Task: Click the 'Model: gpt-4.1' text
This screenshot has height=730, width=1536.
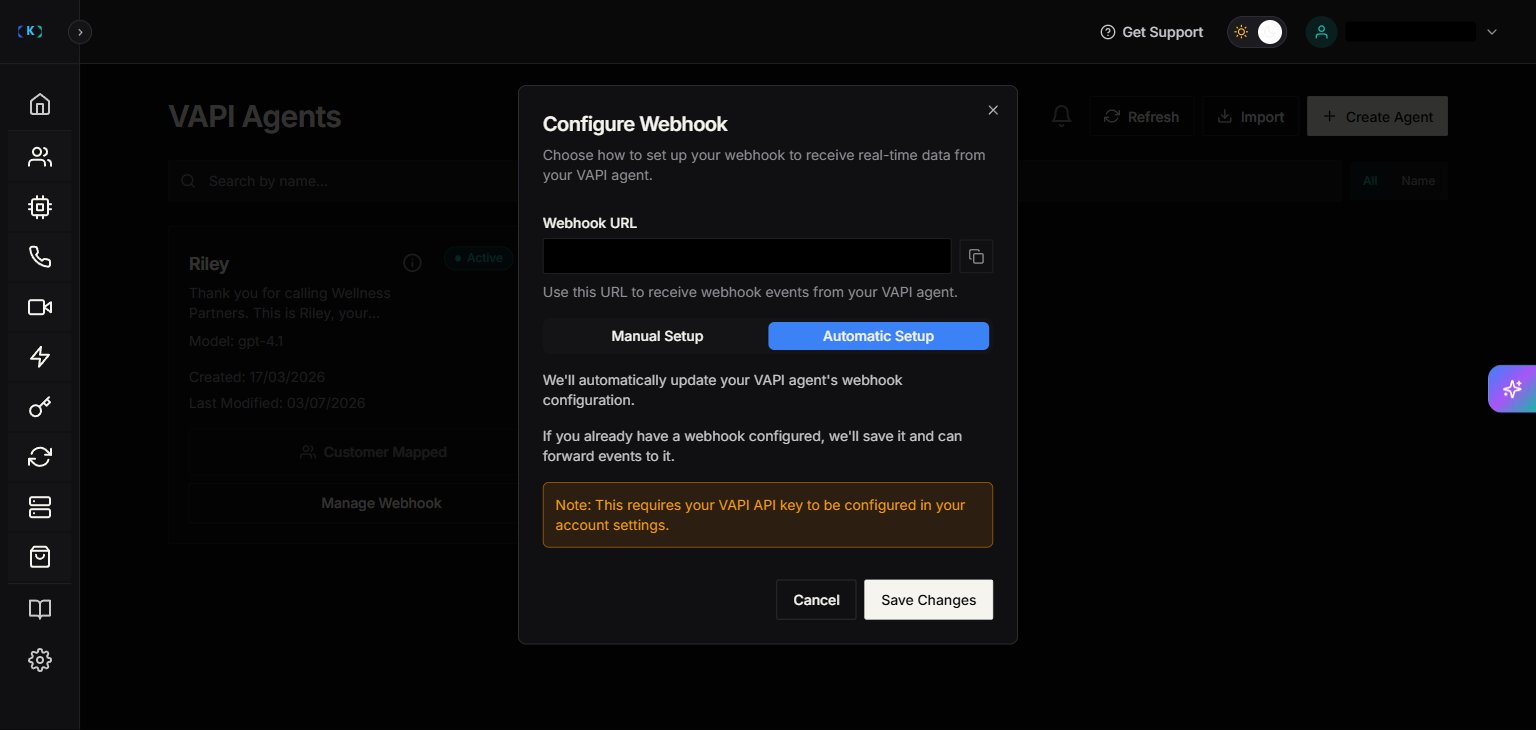Action: (x=235, y=341)
